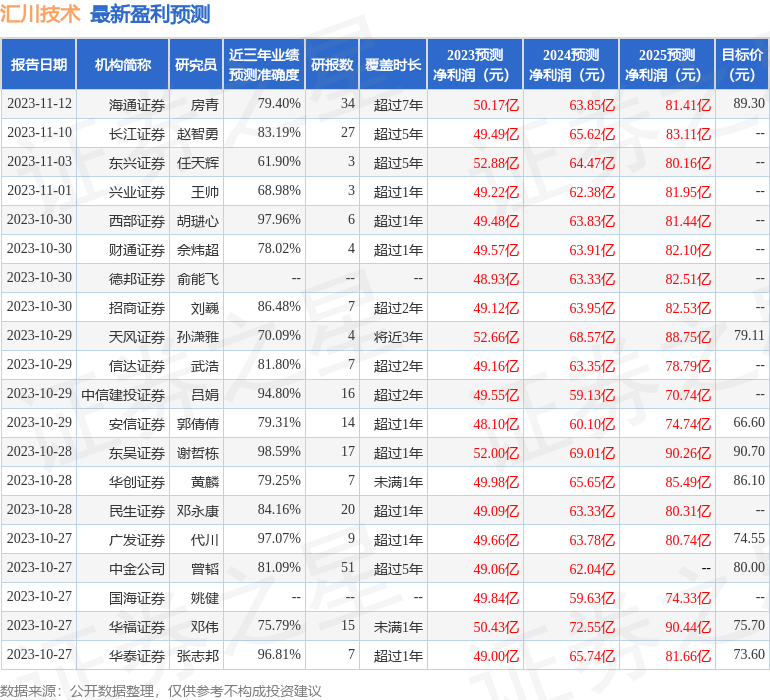Image resolution: width=770 pixels, height=700 pixels.
Task: Select the 2023预测净利润 column header
Action: coord(475,65)
